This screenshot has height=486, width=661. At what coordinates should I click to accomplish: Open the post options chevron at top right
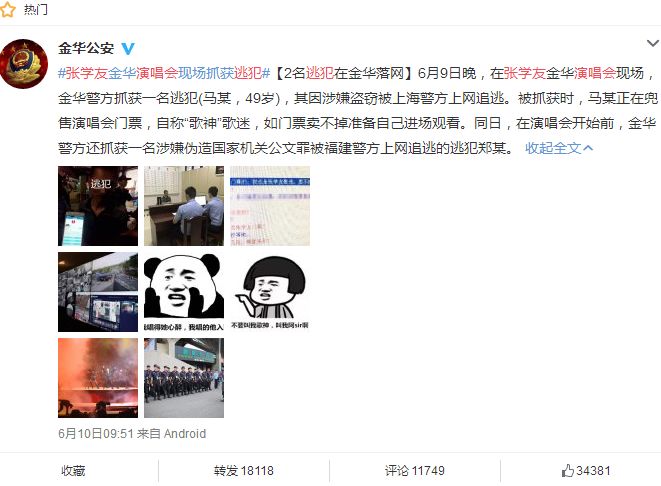click(653, 43)
